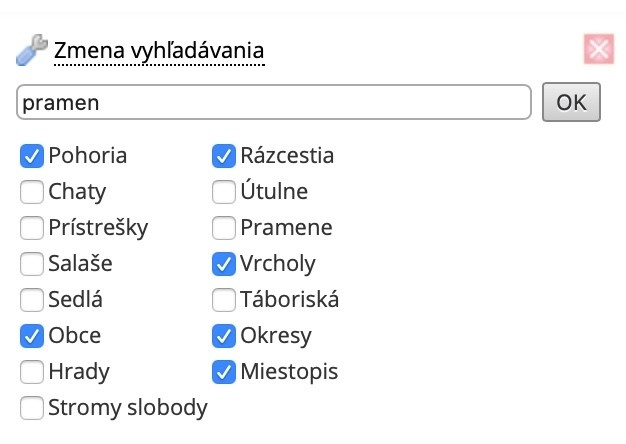Turn on the Hrady checkbox
Viewport: 626px width, 444px height.
click(x=32, y=372)
